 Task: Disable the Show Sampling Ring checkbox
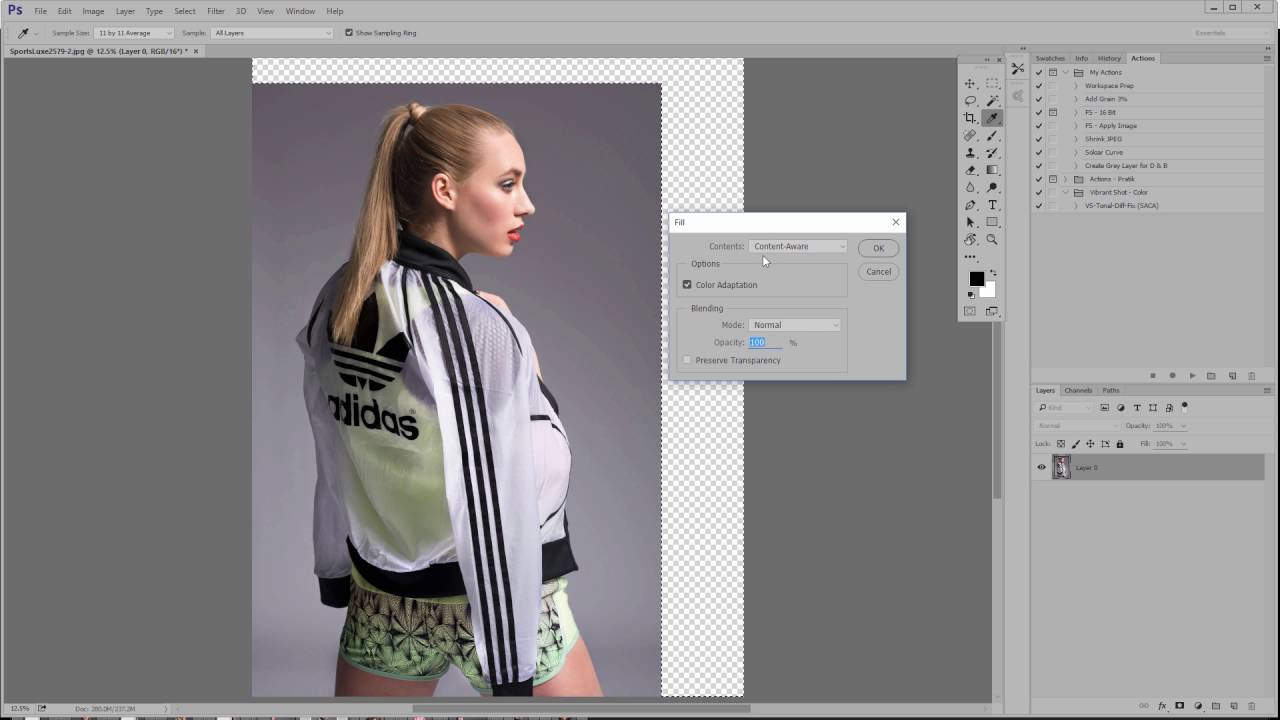(x=349, y=33)
